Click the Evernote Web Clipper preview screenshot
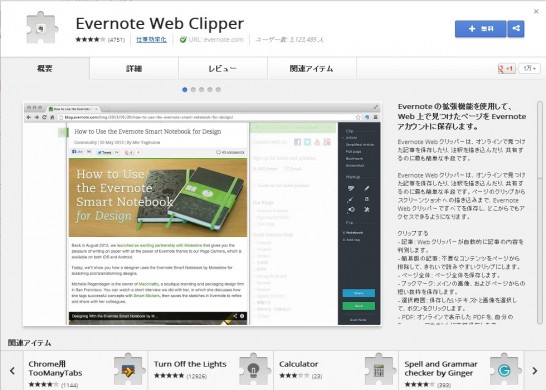The width and height of the screenshot is (546, 390). pyautogui.click(x=202, y=214)
